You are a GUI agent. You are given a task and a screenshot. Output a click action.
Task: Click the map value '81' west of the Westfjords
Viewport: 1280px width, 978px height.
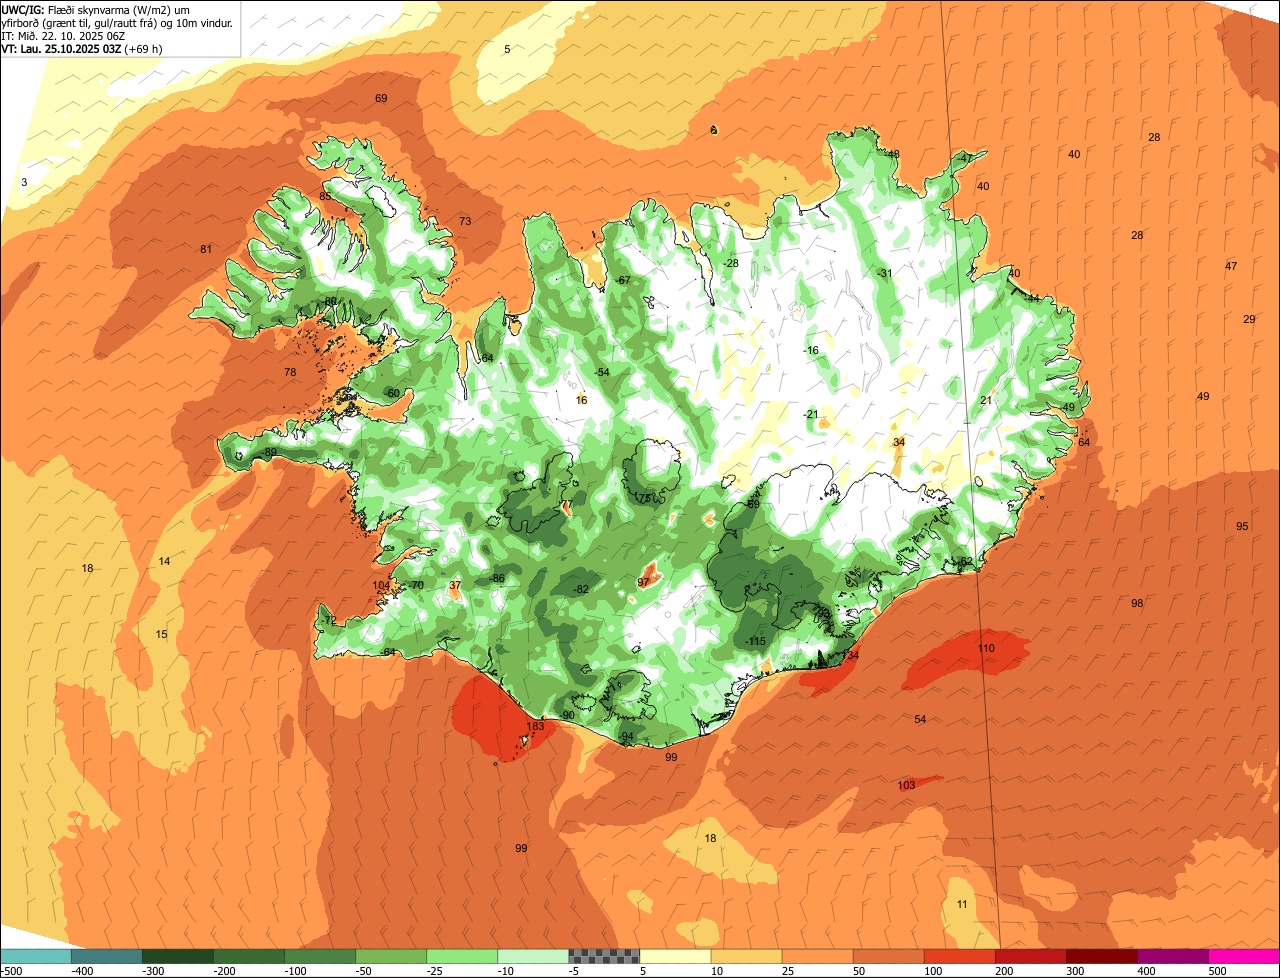click(206, 249)
